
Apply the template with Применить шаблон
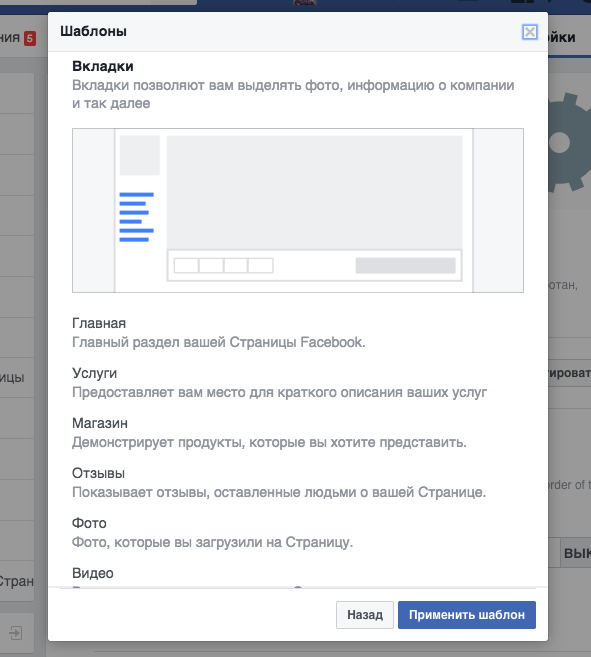(x=467, y=615)
